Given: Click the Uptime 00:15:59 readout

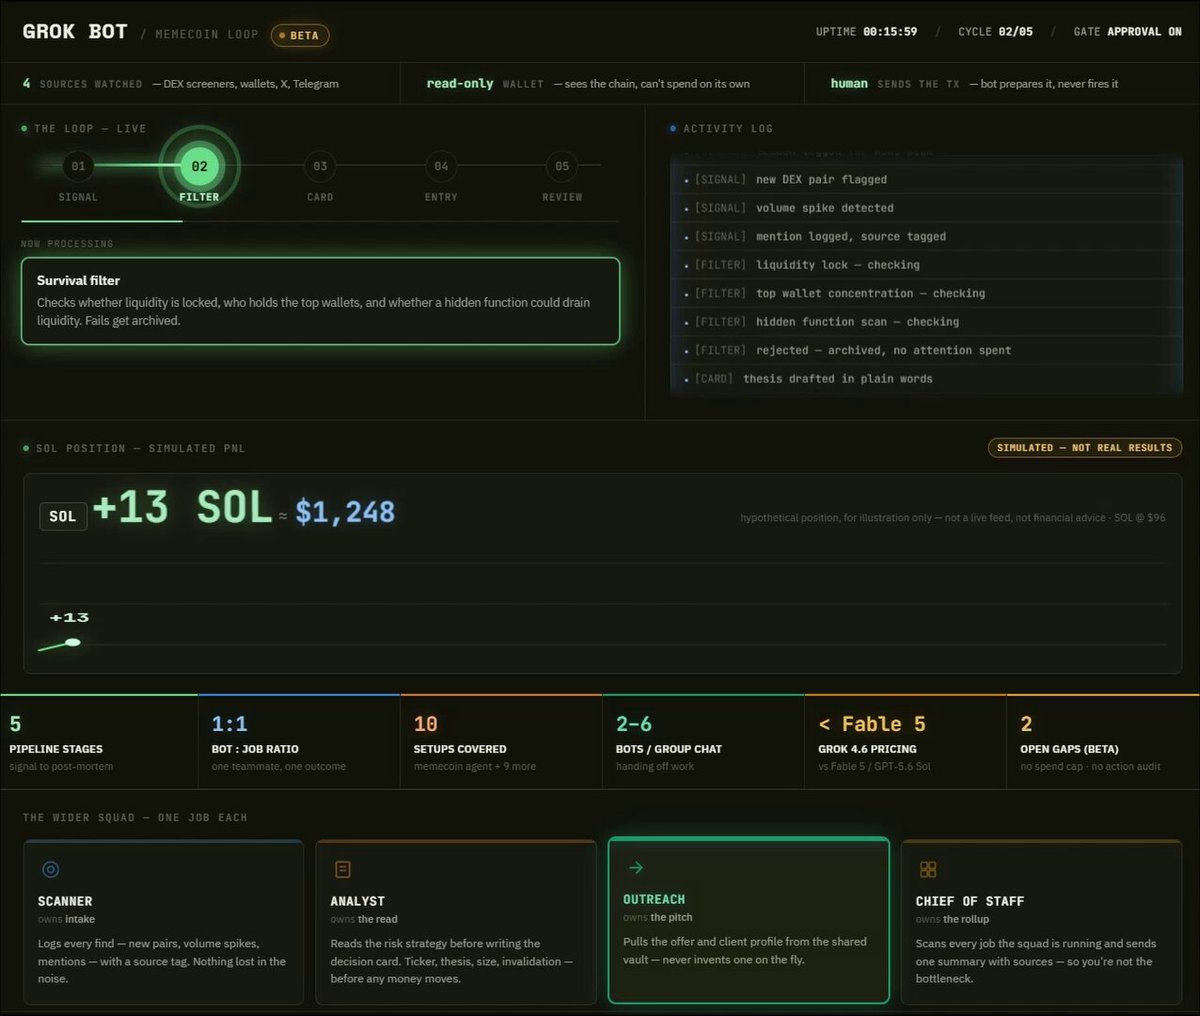Looking at the screenshot, I should point(866,32).
